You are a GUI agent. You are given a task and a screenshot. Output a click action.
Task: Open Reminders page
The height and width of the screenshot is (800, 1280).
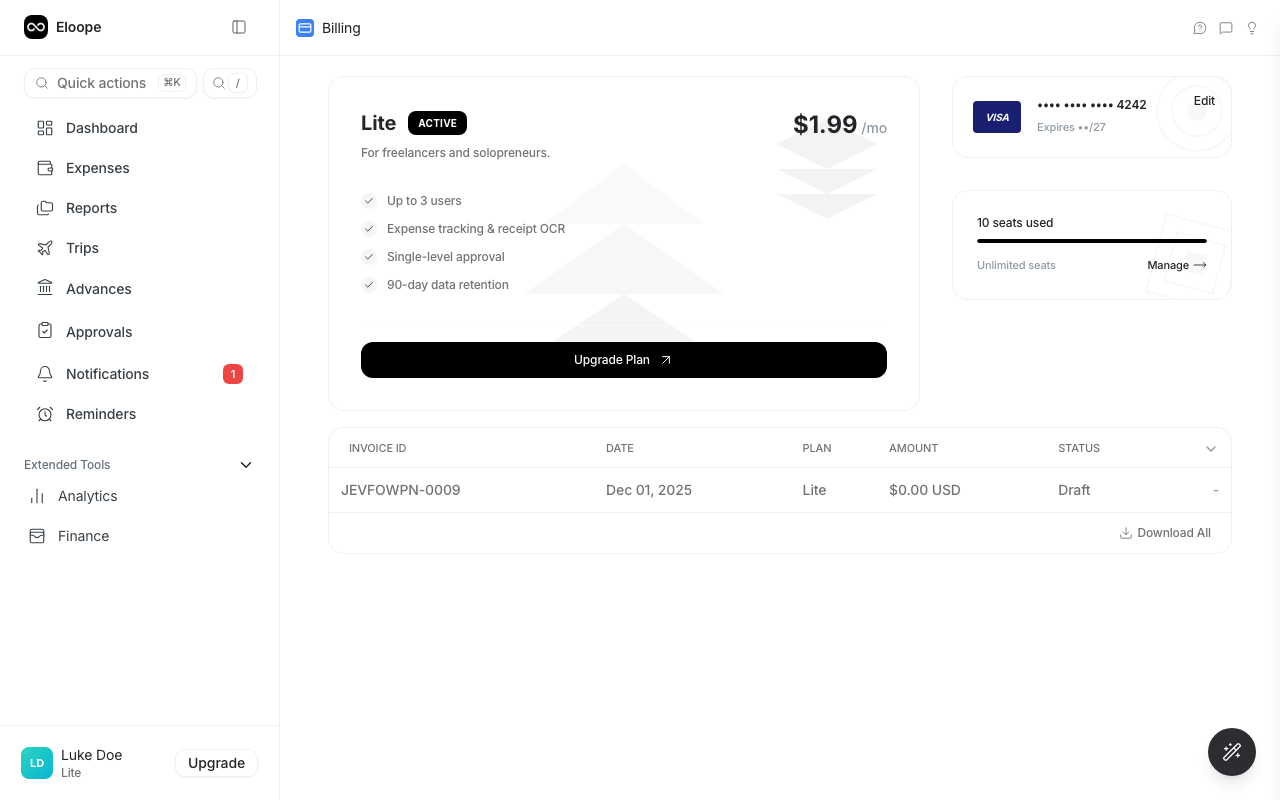click(x=140, y=414)
